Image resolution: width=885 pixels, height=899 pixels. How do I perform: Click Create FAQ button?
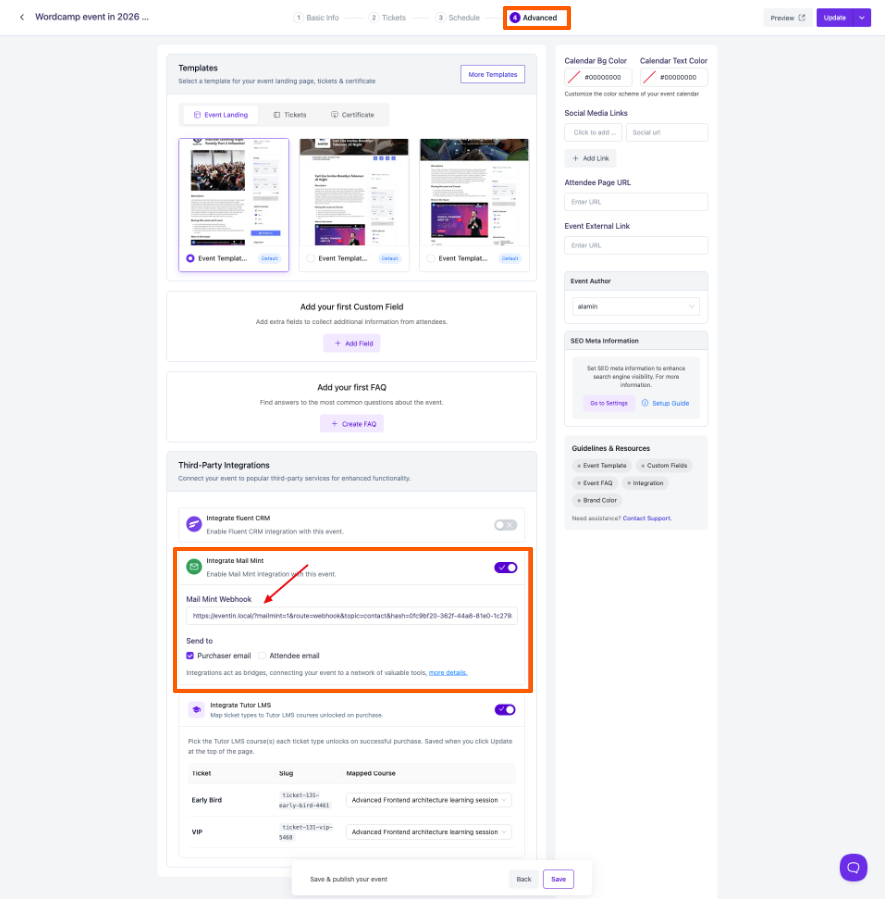pyautogui.click(x=352, y=424)
